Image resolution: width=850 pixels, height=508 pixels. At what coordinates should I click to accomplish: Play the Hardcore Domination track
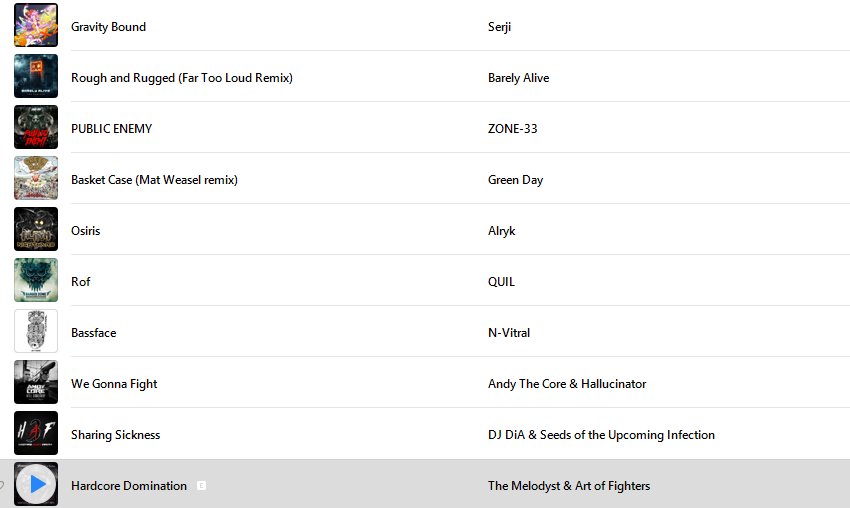(36, 484)
